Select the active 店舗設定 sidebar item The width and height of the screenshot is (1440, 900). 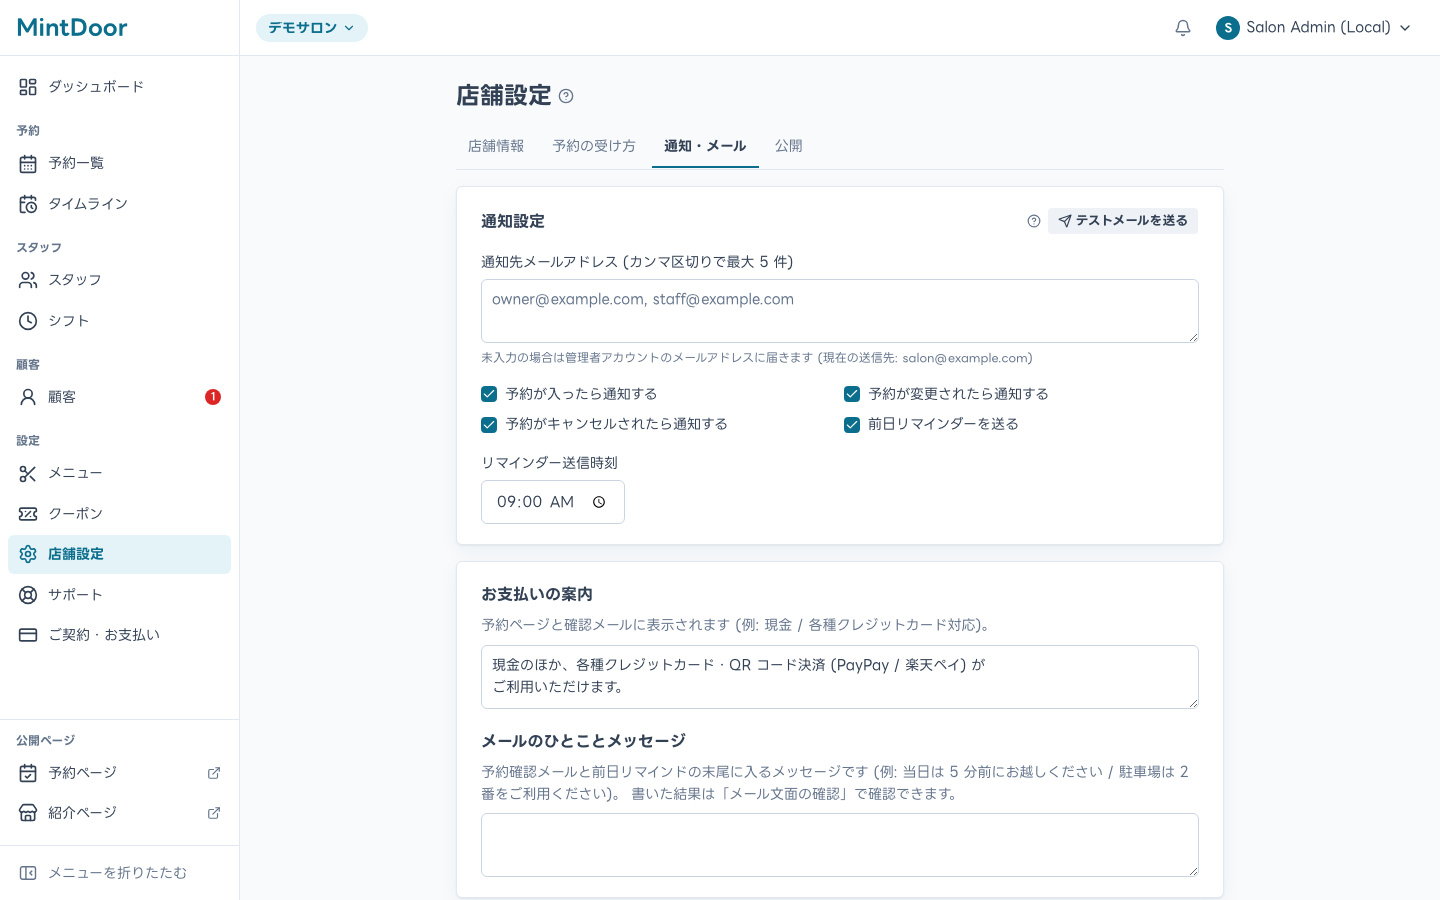click(119, 554)
